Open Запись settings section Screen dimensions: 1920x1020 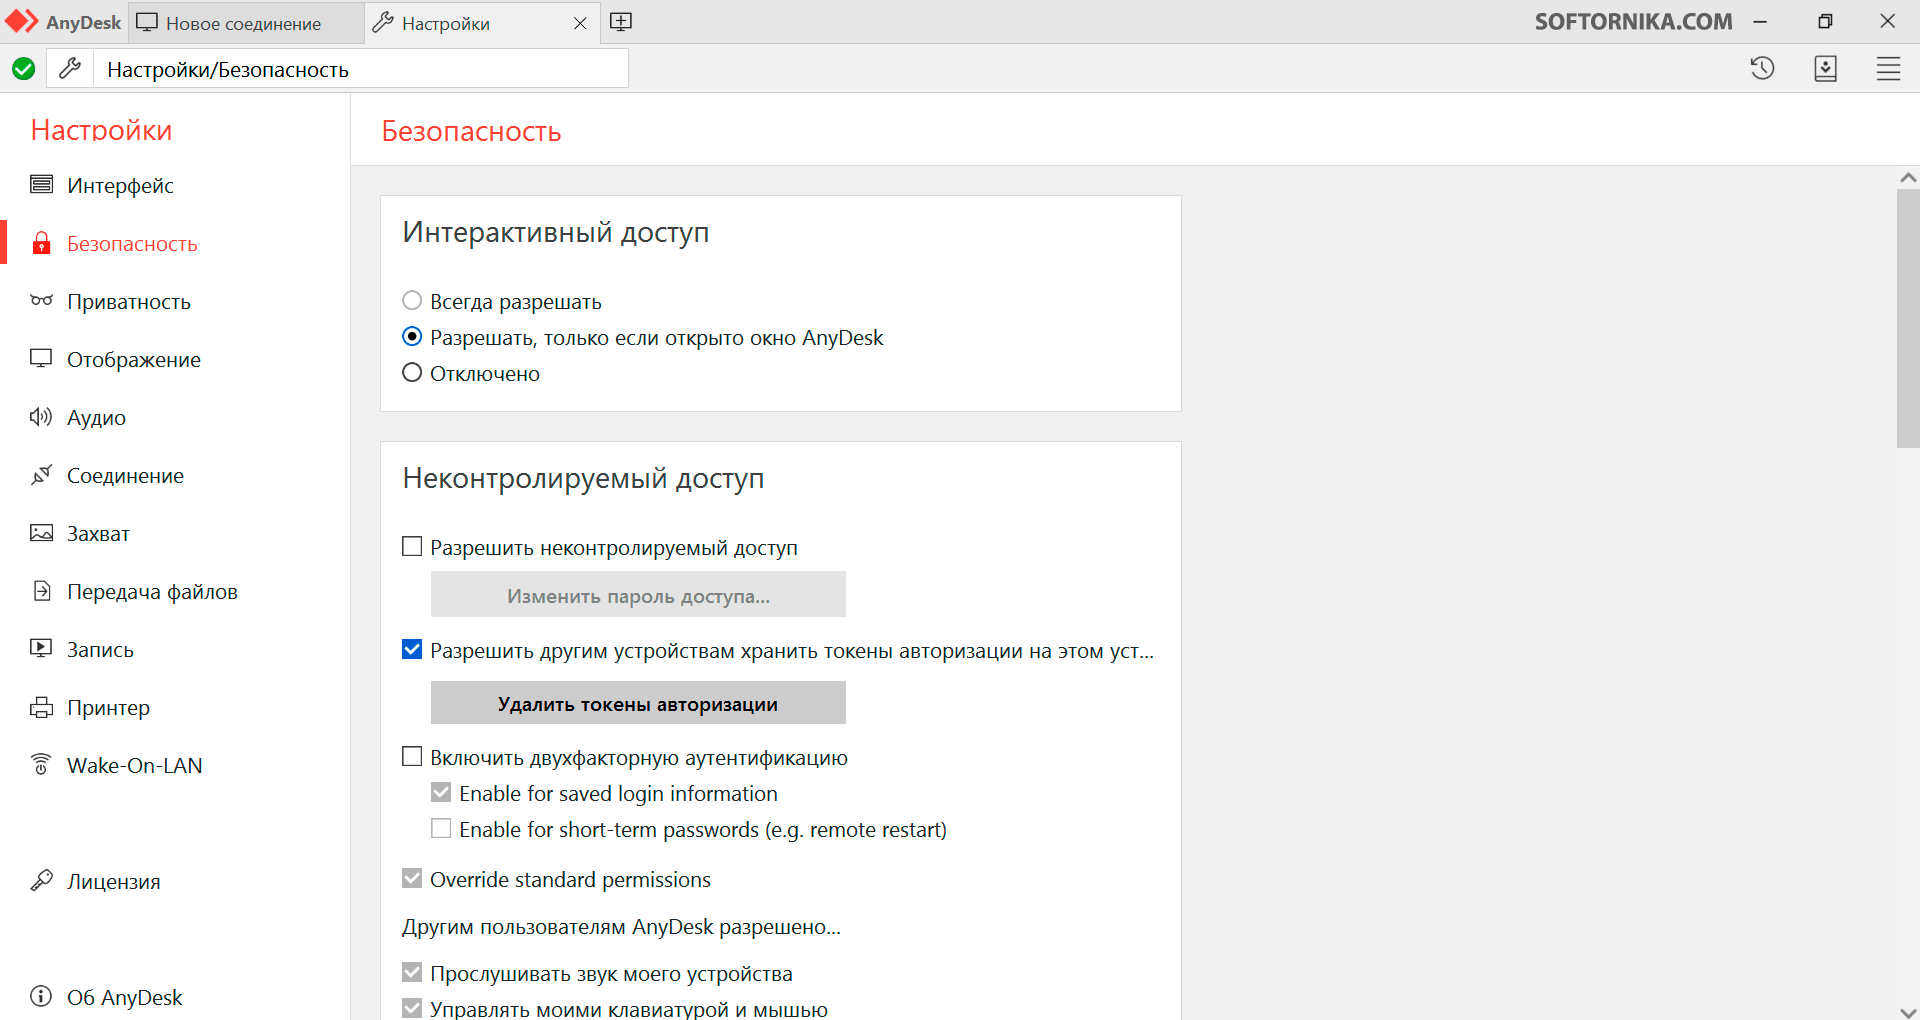point(100,649)
